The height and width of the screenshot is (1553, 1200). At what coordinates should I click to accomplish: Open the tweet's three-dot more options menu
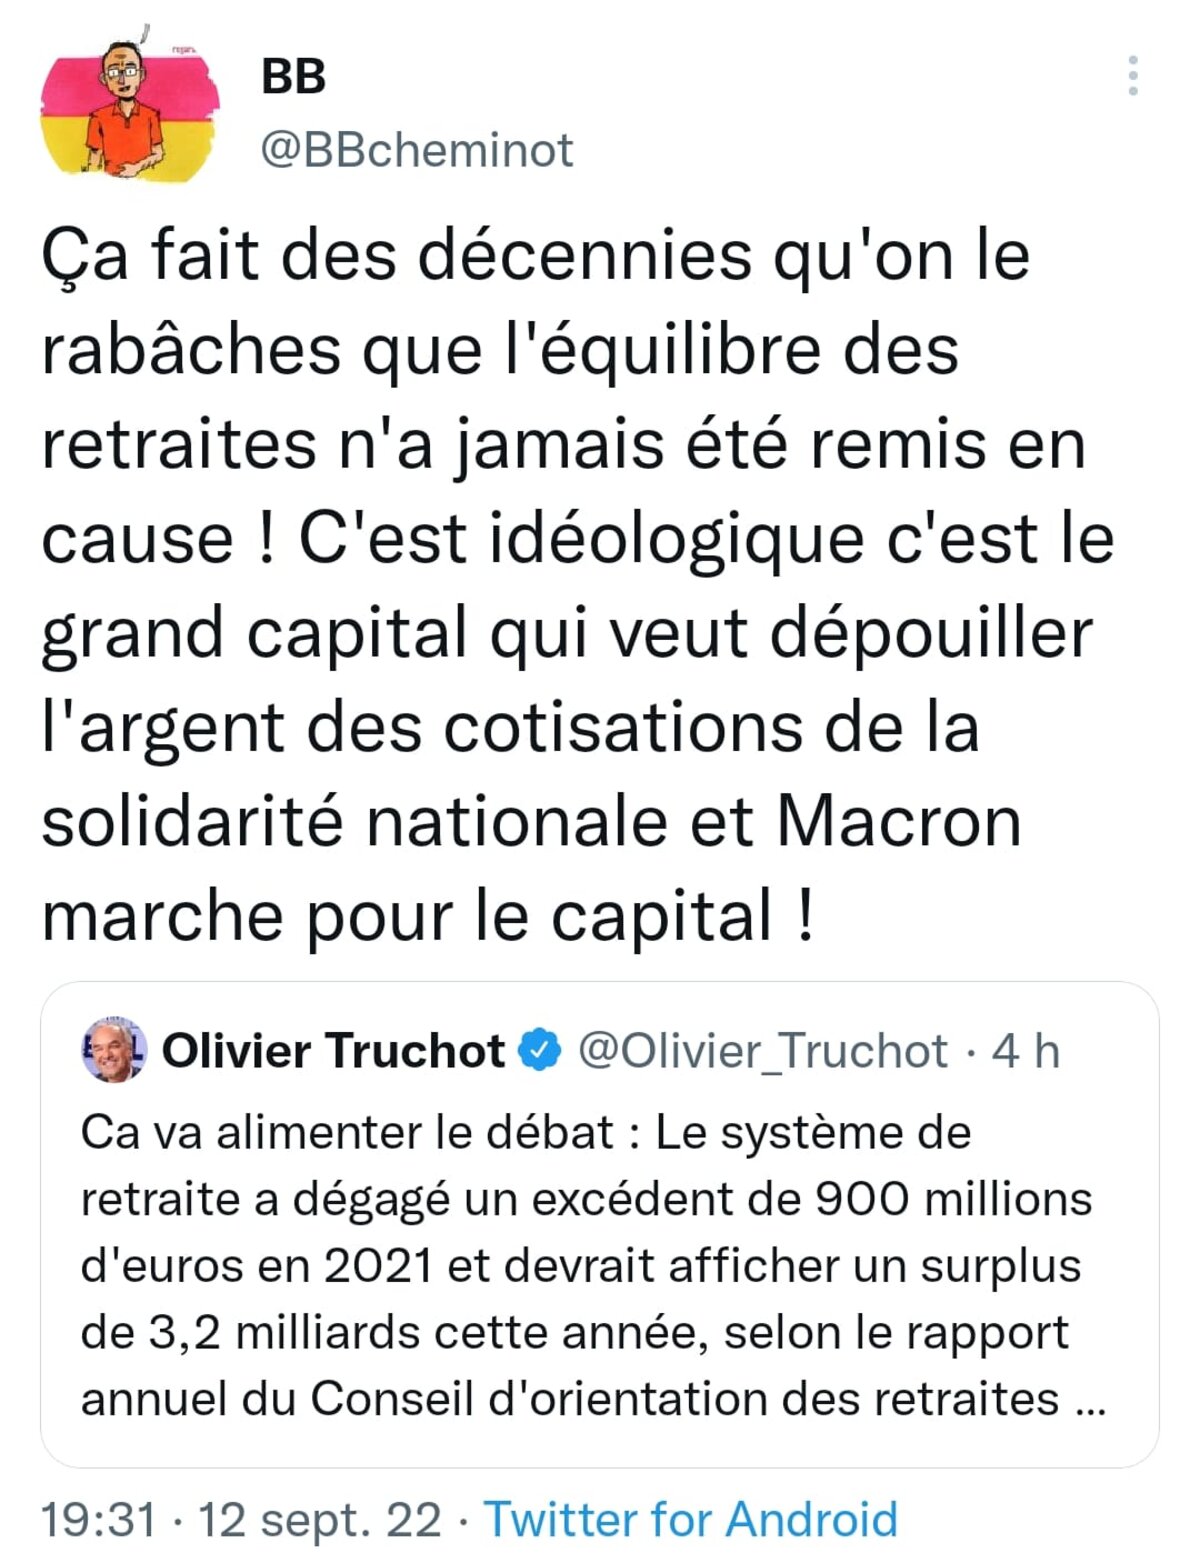click(x=1132, y=76)
